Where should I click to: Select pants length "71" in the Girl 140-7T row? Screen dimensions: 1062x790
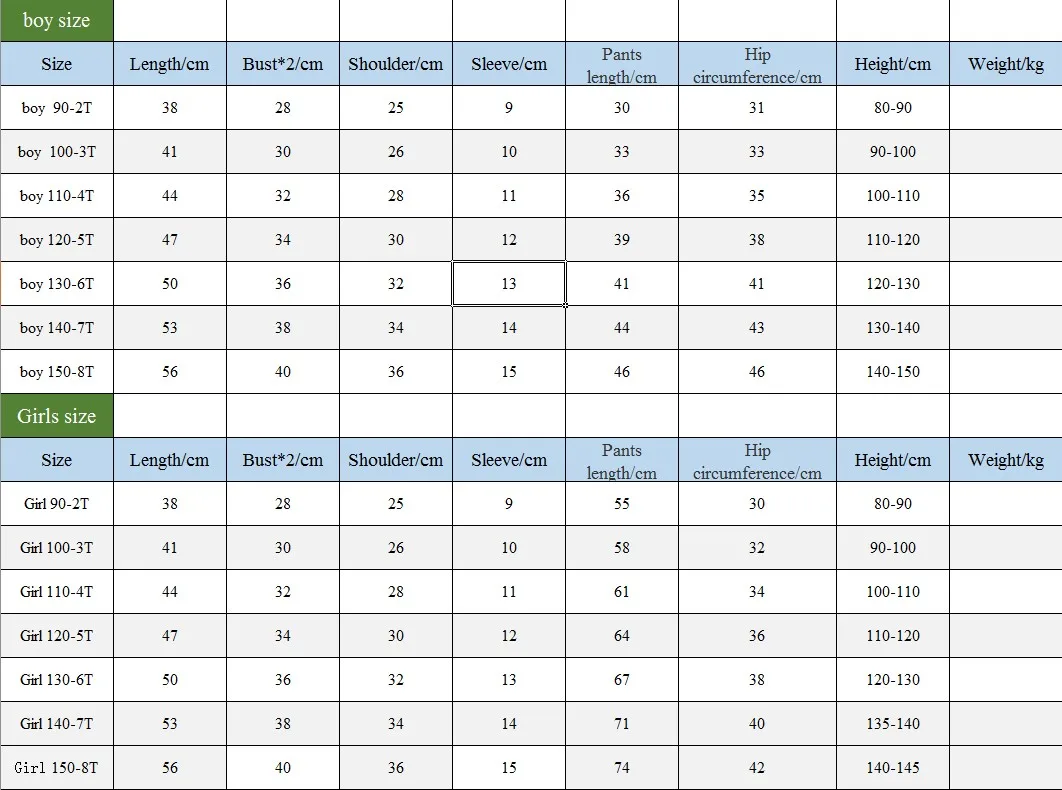622,724
